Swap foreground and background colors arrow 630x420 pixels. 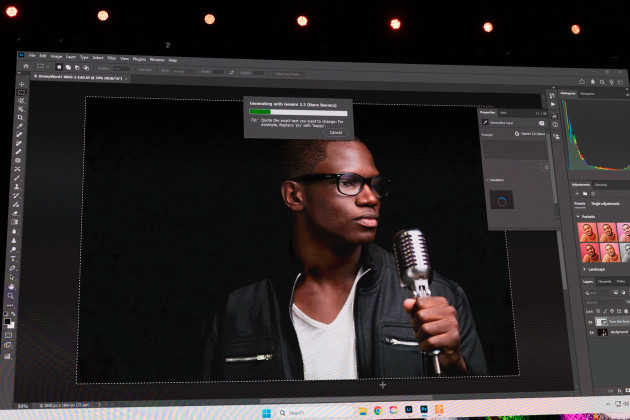point(13,314)
